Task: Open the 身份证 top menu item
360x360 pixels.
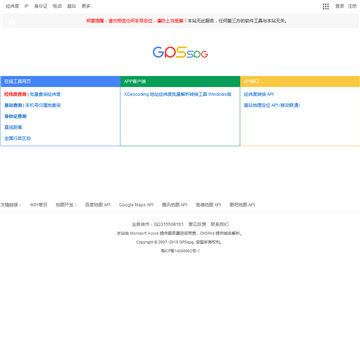Action: [41, 6]
